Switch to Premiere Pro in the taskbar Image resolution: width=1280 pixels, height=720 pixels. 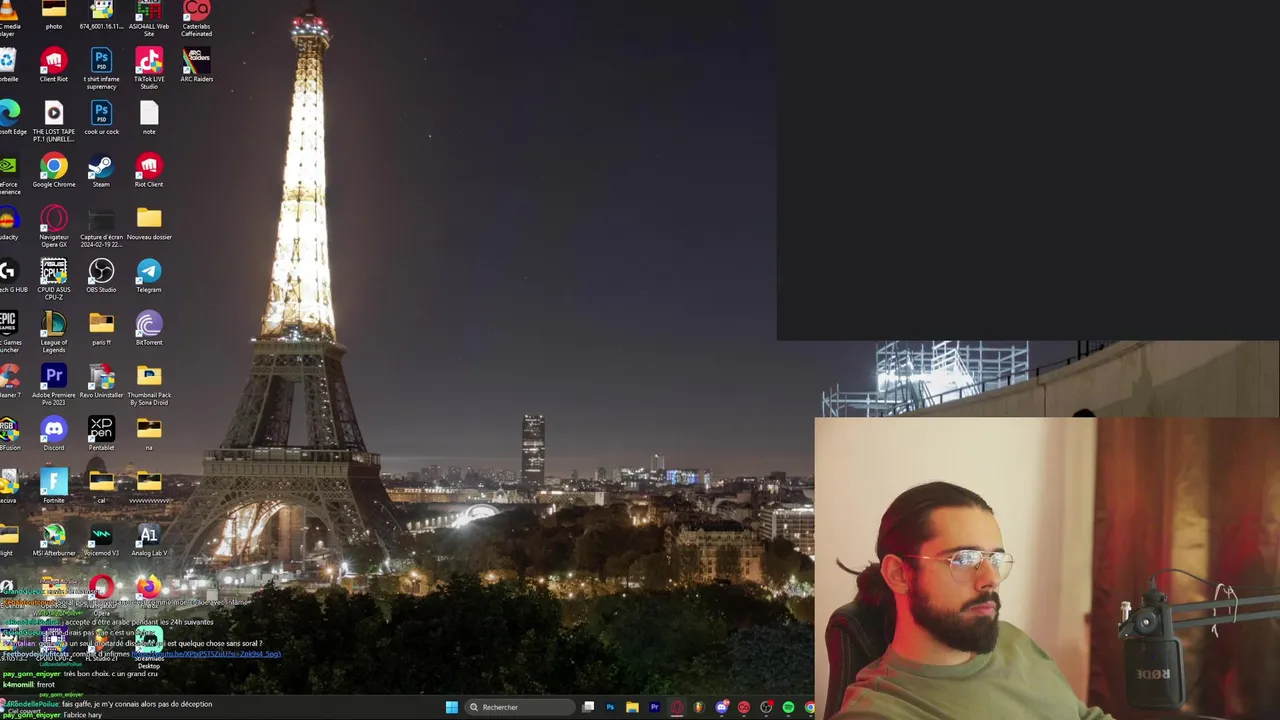(654, 707)
